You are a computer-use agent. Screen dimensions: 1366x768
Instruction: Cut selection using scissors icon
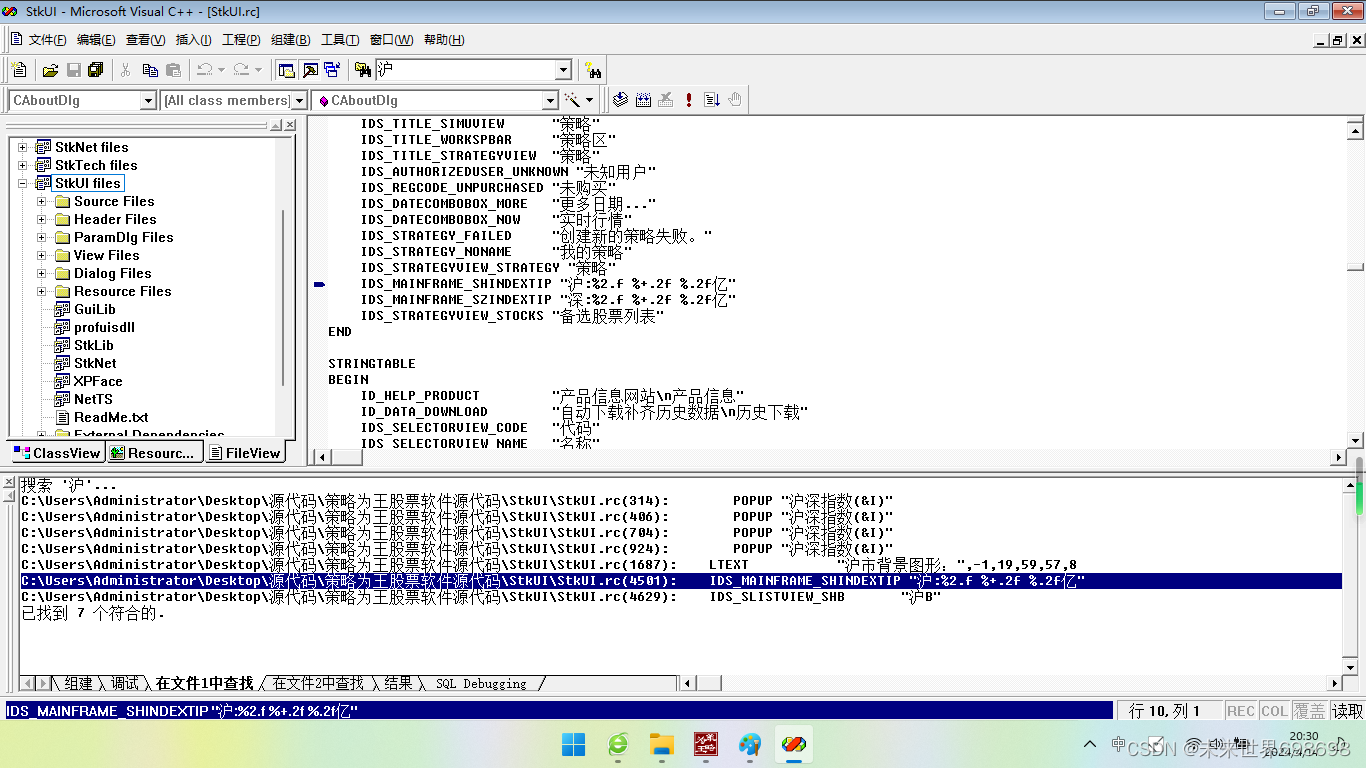pyautogui.click(x=126, y=70)
